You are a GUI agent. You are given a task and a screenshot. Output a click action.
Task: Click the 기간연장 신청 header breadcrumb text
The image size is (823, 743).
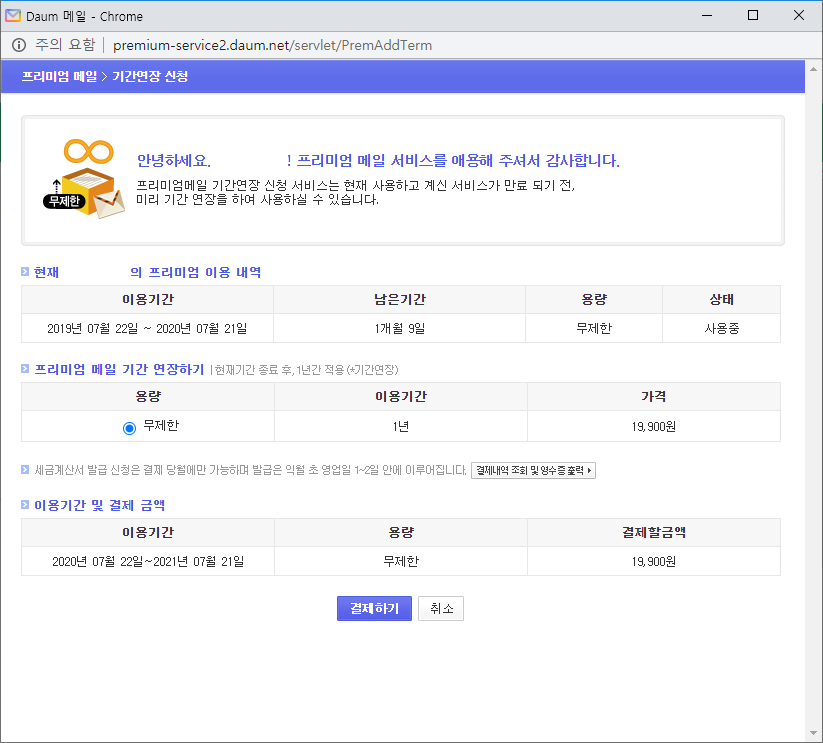coord(150,77)
